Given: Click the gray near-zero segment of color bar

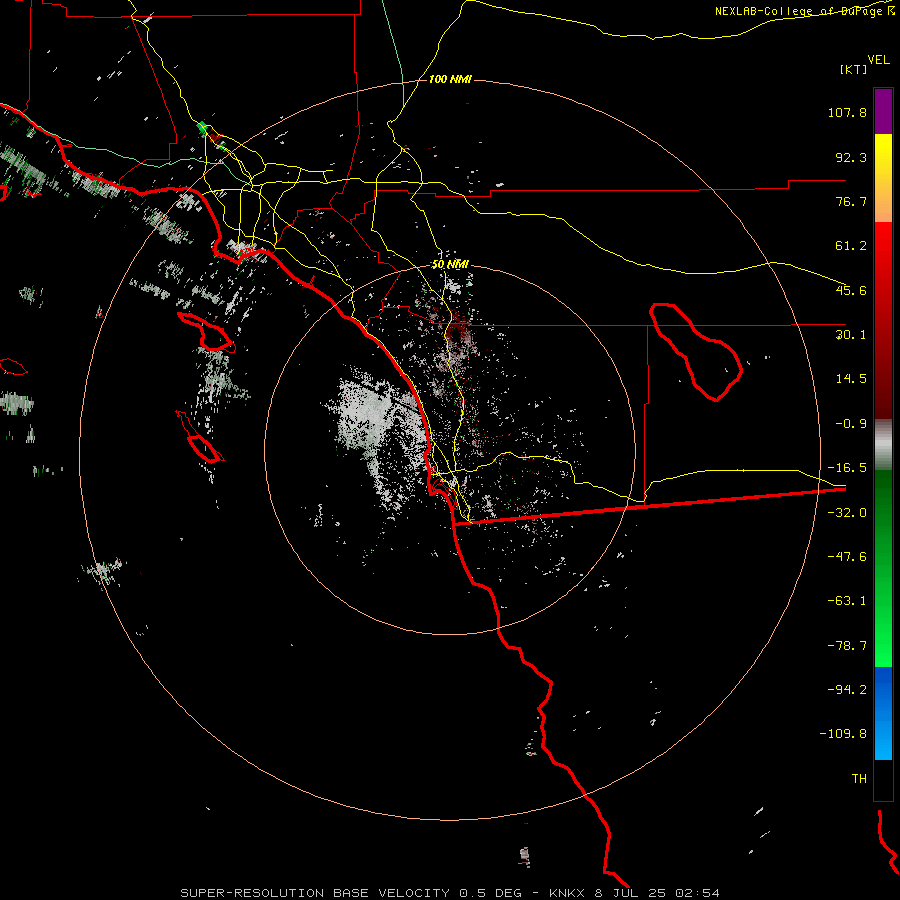Looking at the screenshot, I should [883, 444].
